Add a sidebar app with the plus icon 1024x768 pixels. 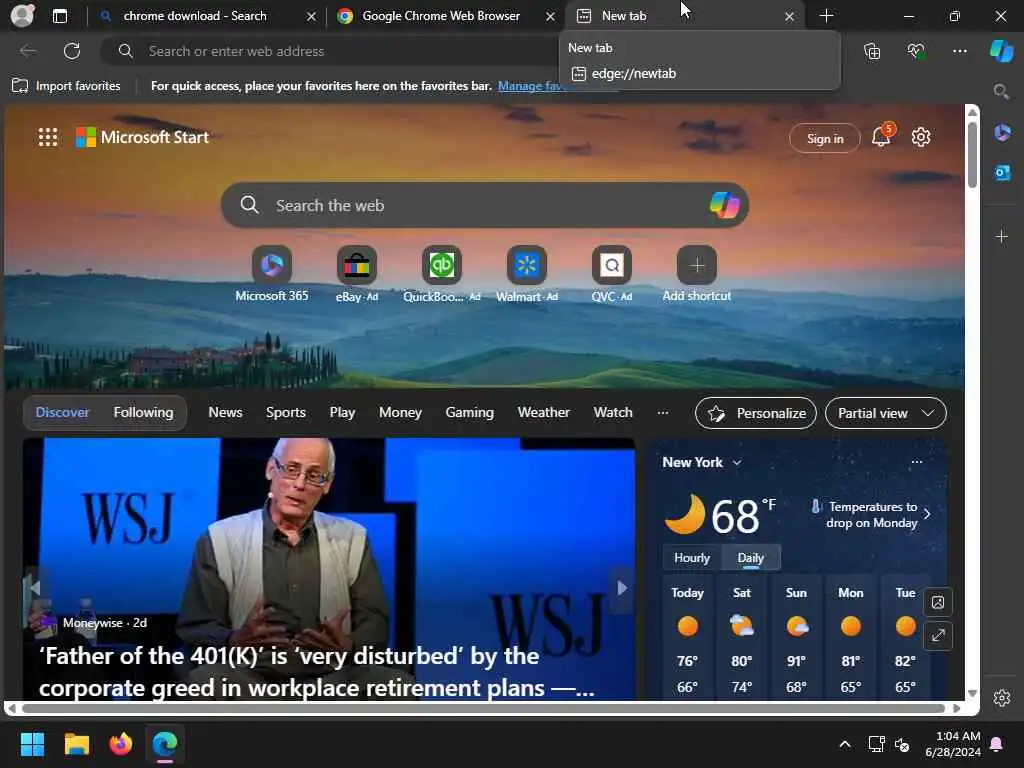pyautogui.click(x=1002, y=236)
